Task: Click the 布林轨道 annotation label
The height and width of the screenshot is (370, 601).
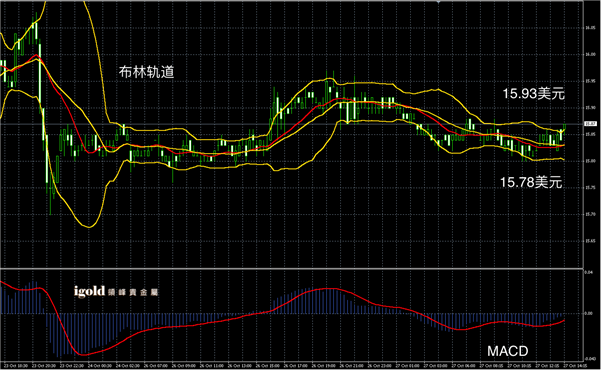Action: pyautogui.click(x=146, y=72)
